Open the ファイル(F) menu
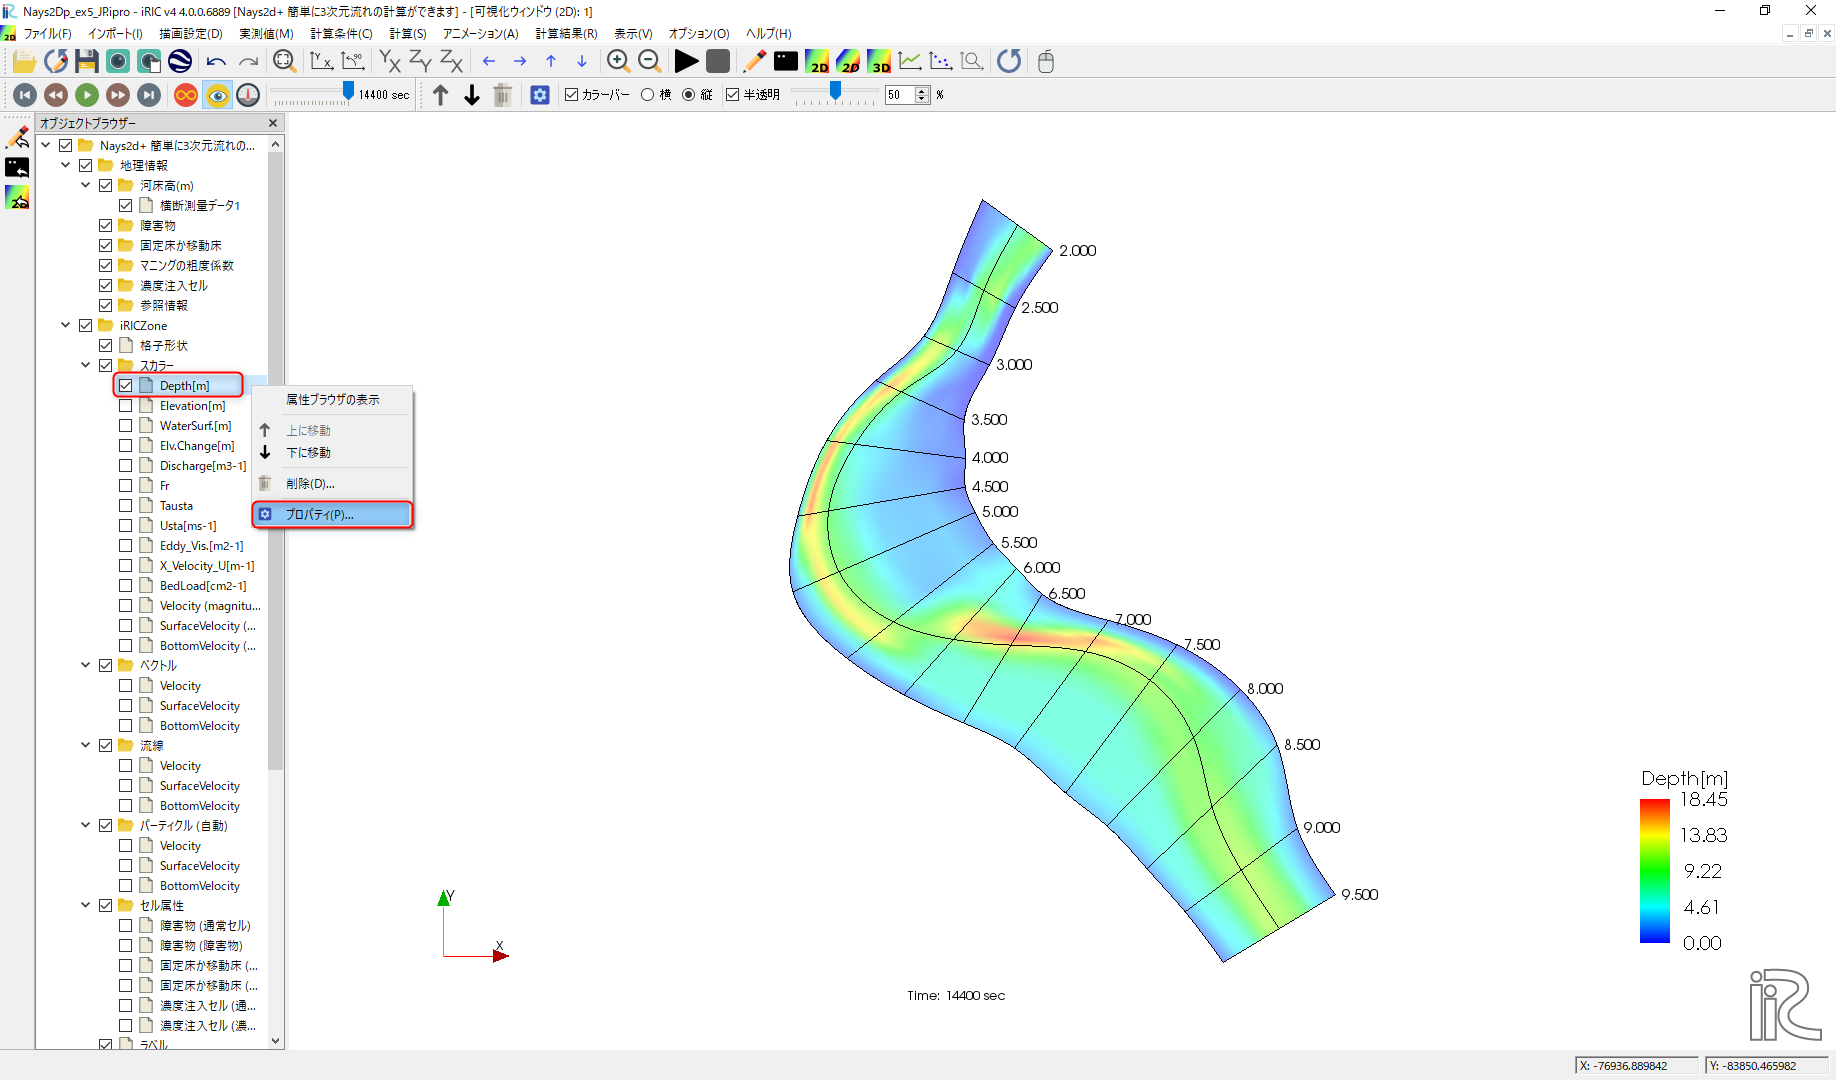The height and width of the screenshot is (1080, 1836). tap(48, 34)
